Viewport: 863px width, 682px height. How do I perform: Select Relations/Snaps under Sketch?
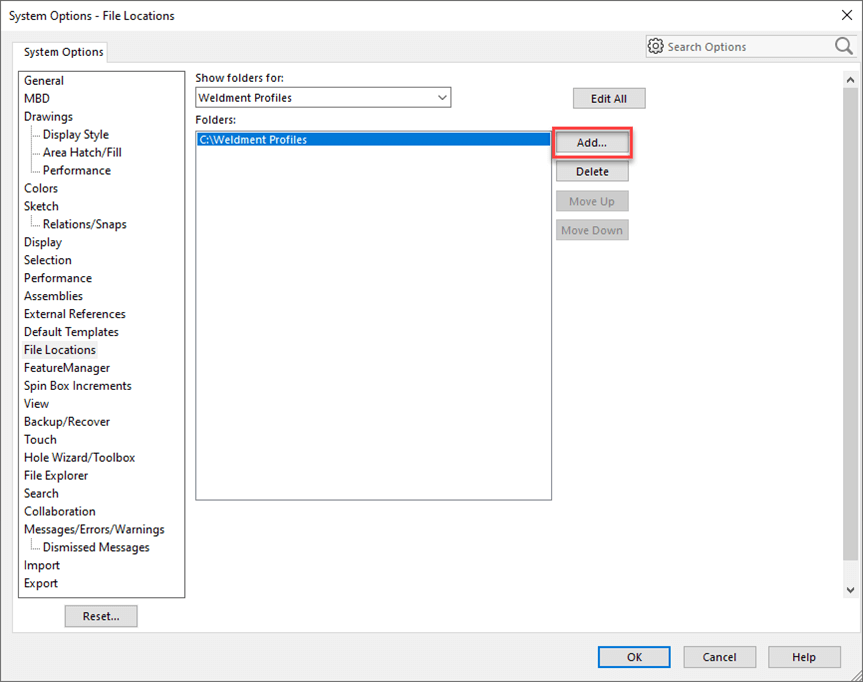pyautogui.click(x=85, y=224)
